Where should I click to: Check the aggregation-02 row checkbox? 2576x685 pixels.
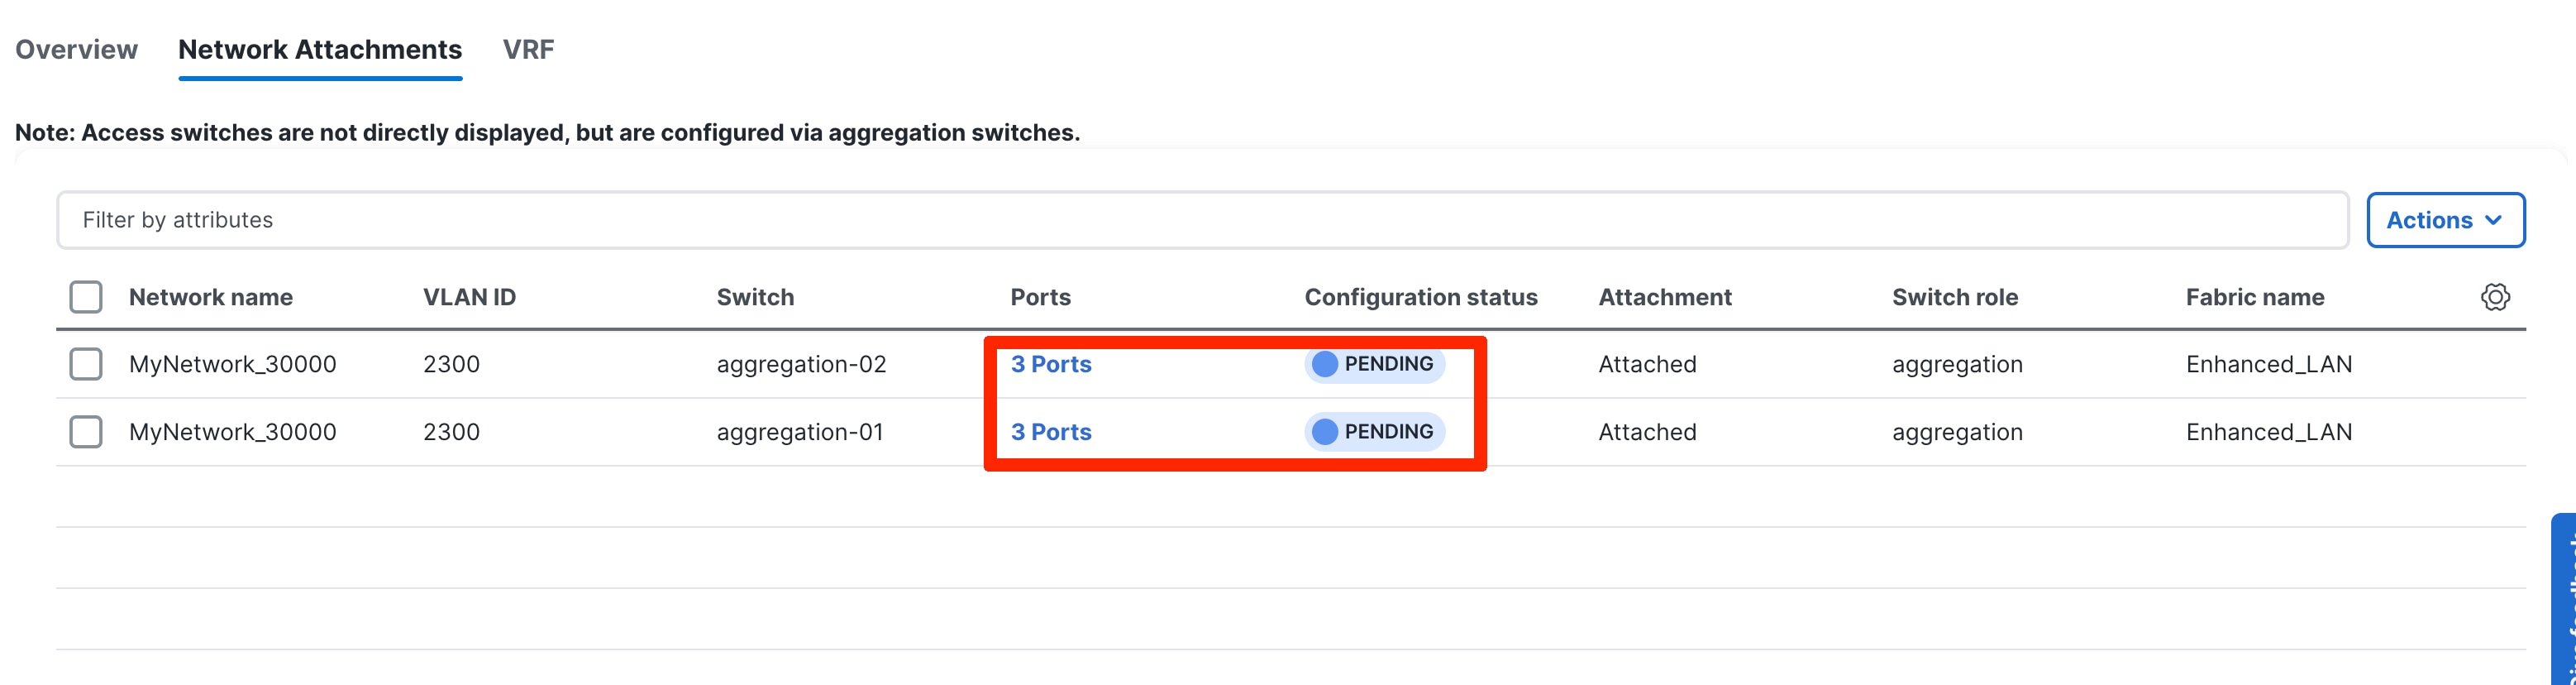(86, 364)
